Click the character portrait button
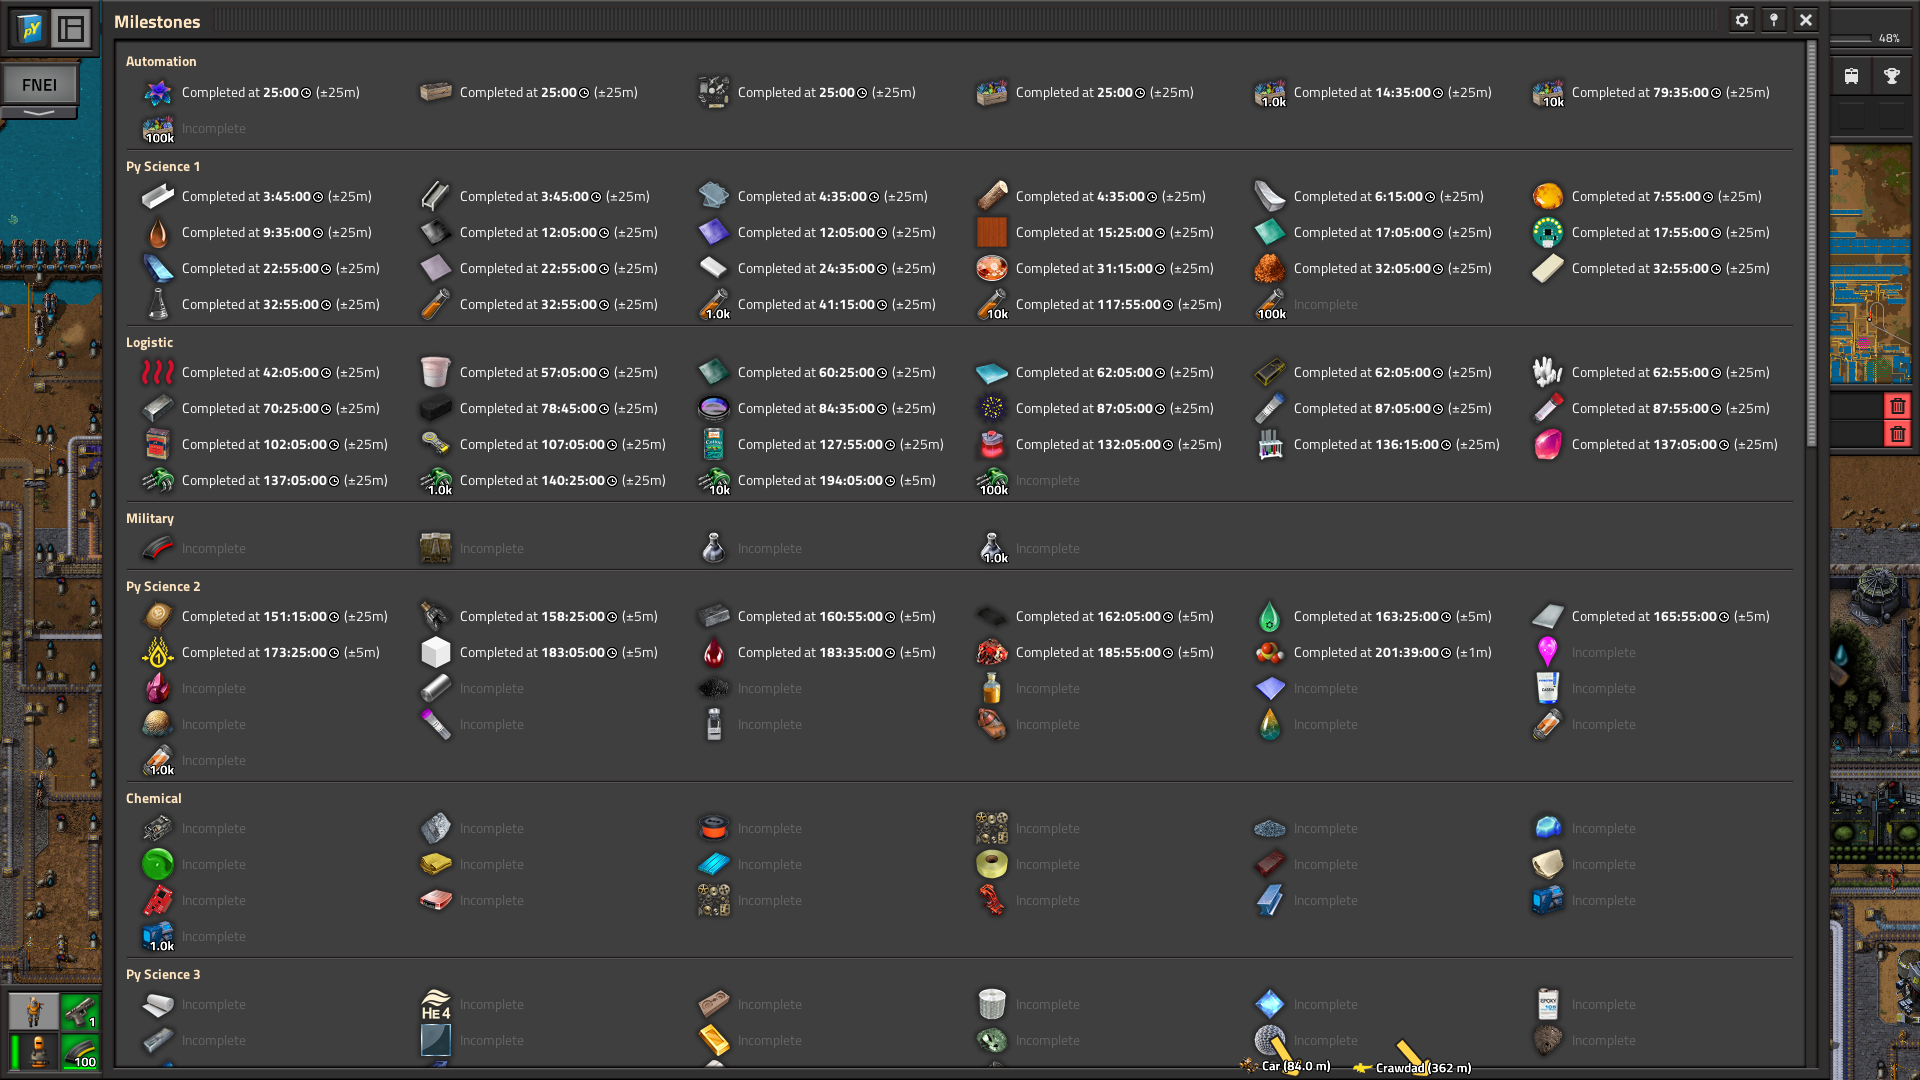The height and width of the screenshot is (1080, 1920). tap(34, 1012)
